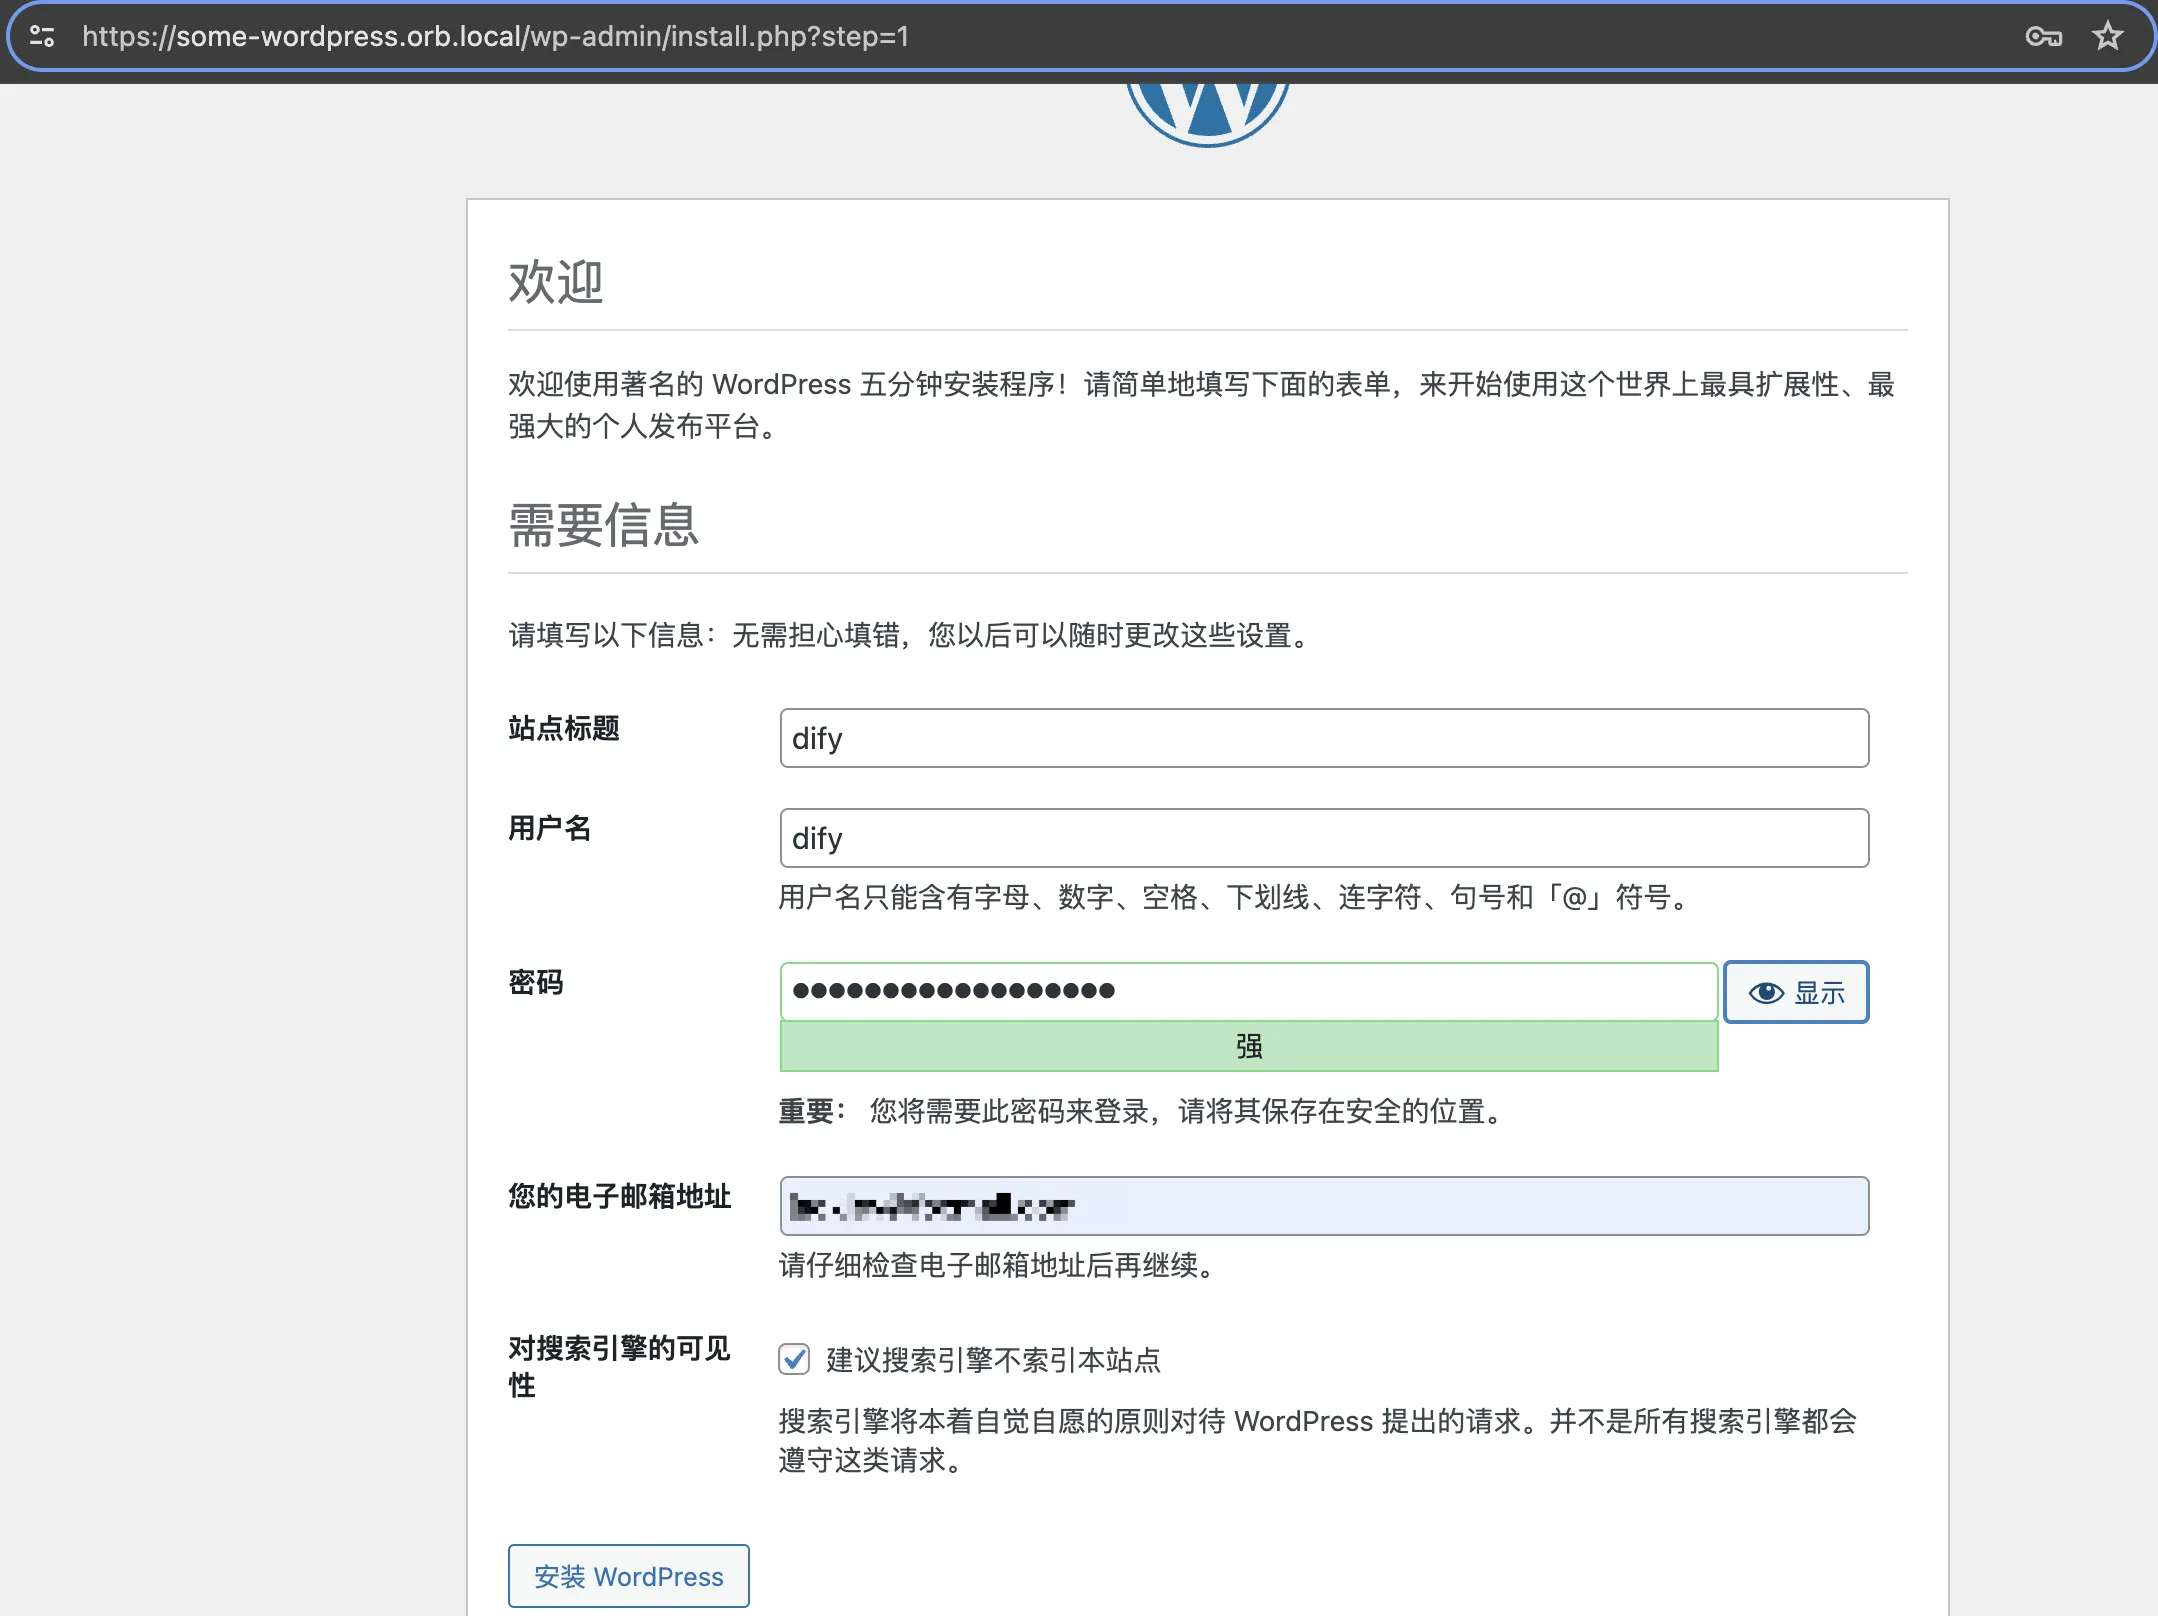The width and height of the screenshot is (2158, 1616).
Task: Click the 密码 password field
Action: coord(1249,991)
